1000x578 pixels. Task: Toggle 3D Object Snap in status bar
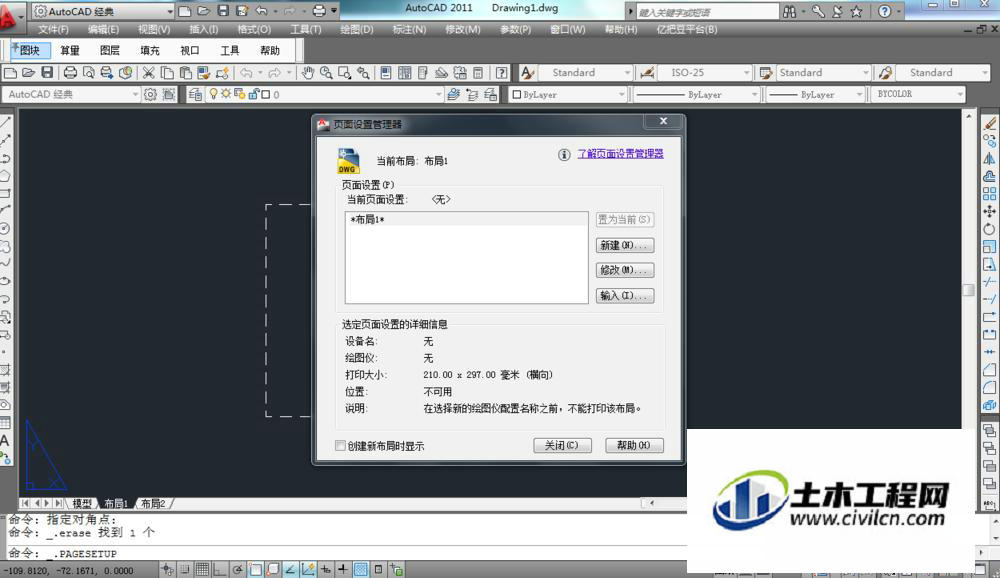tap(273, 569)
